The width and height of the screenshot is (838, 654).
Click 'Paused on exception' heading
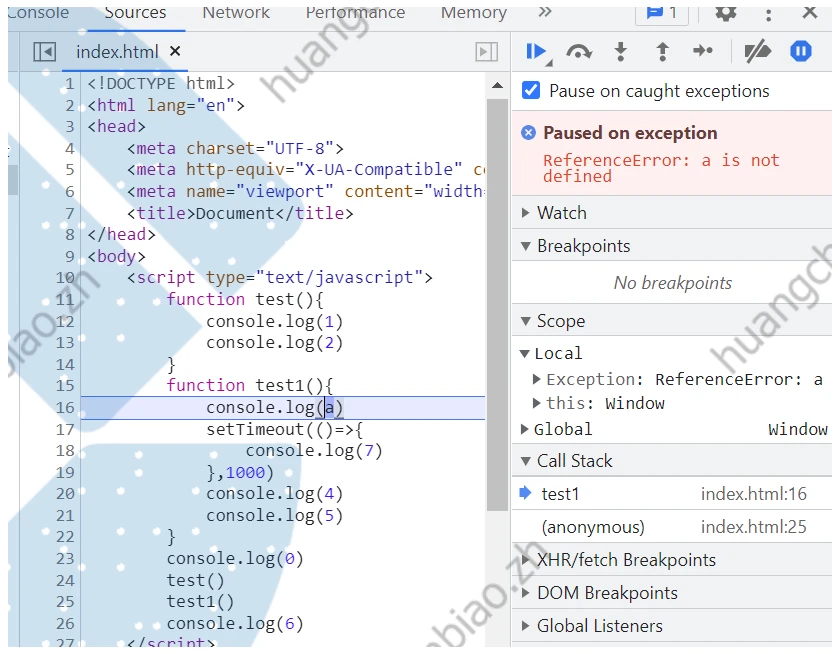pyautogui.click(x=630, y=133)
